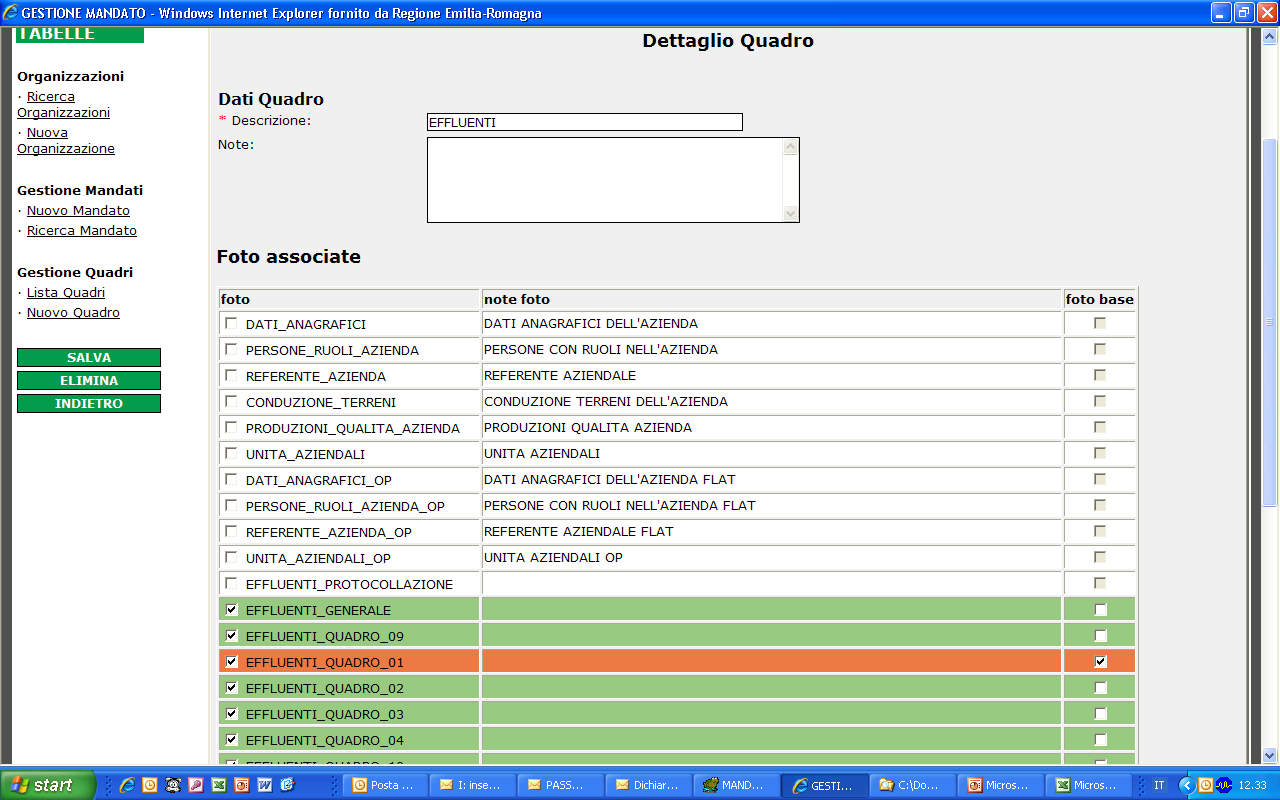Open Ricerca Organizzazioni link

point(63,105)
